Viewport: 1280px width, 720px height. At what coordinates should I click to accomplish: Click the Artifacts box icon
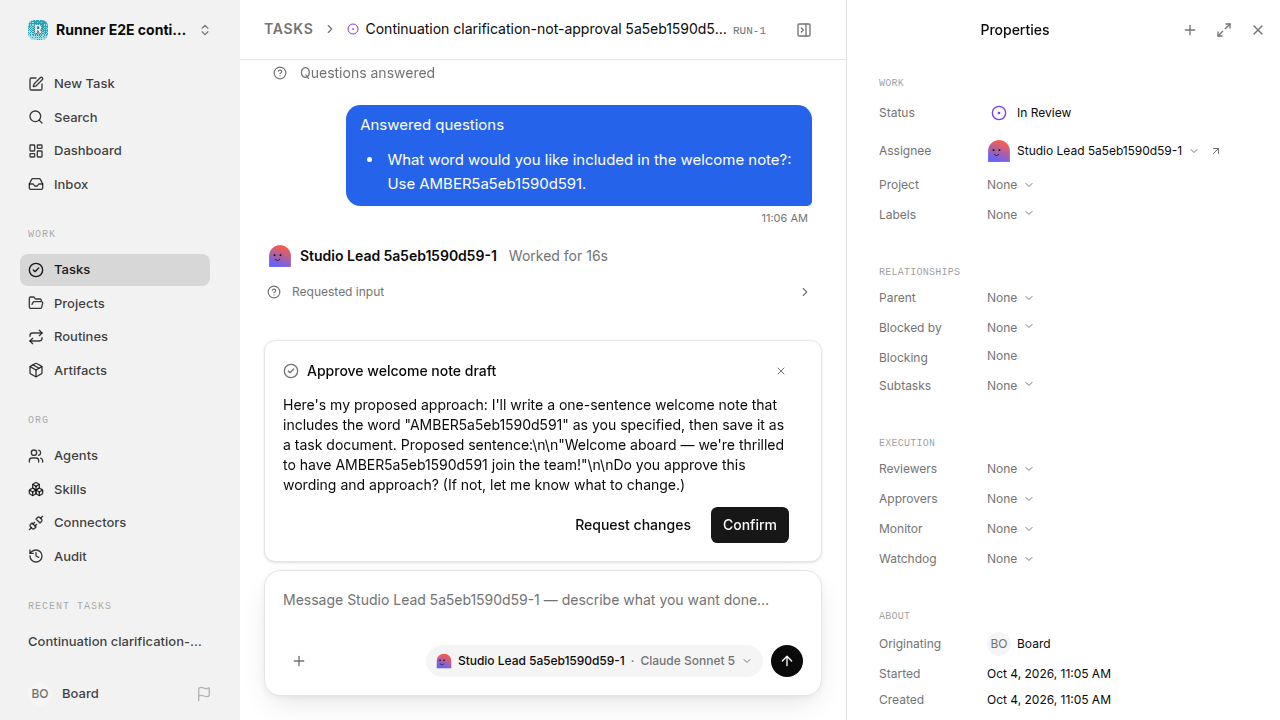pos(36,370)
